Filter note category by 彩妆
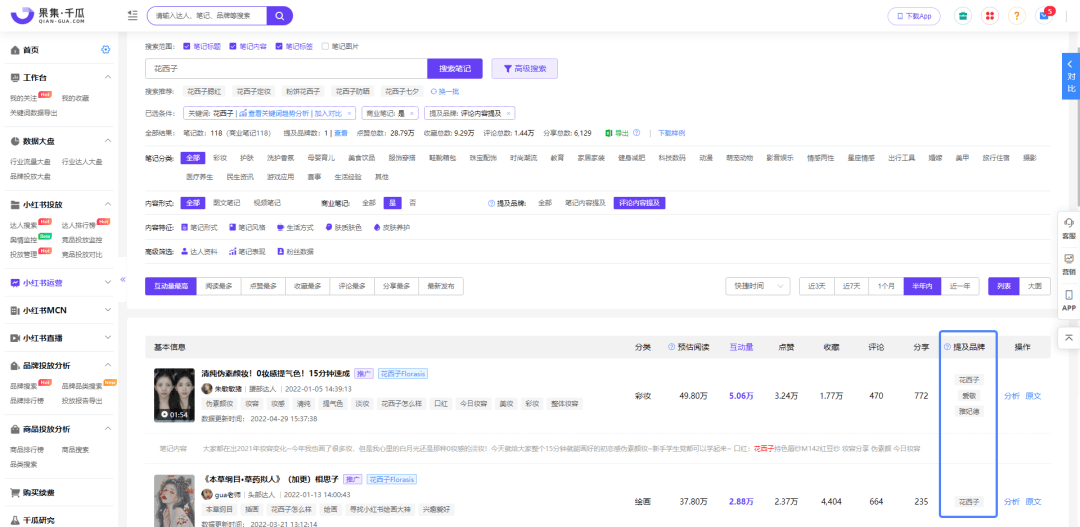Viewport: 1080px width, 527px height. click(220, 158)
